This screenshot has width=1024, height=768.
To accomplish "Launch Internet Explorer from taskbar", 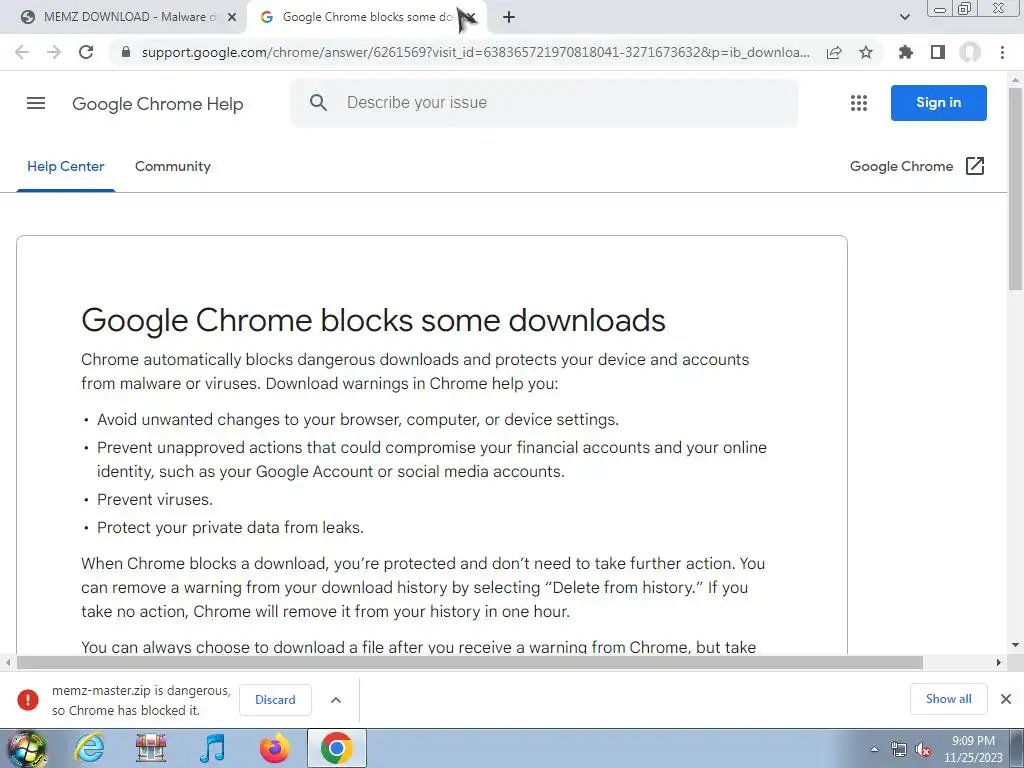I will 89,748.
